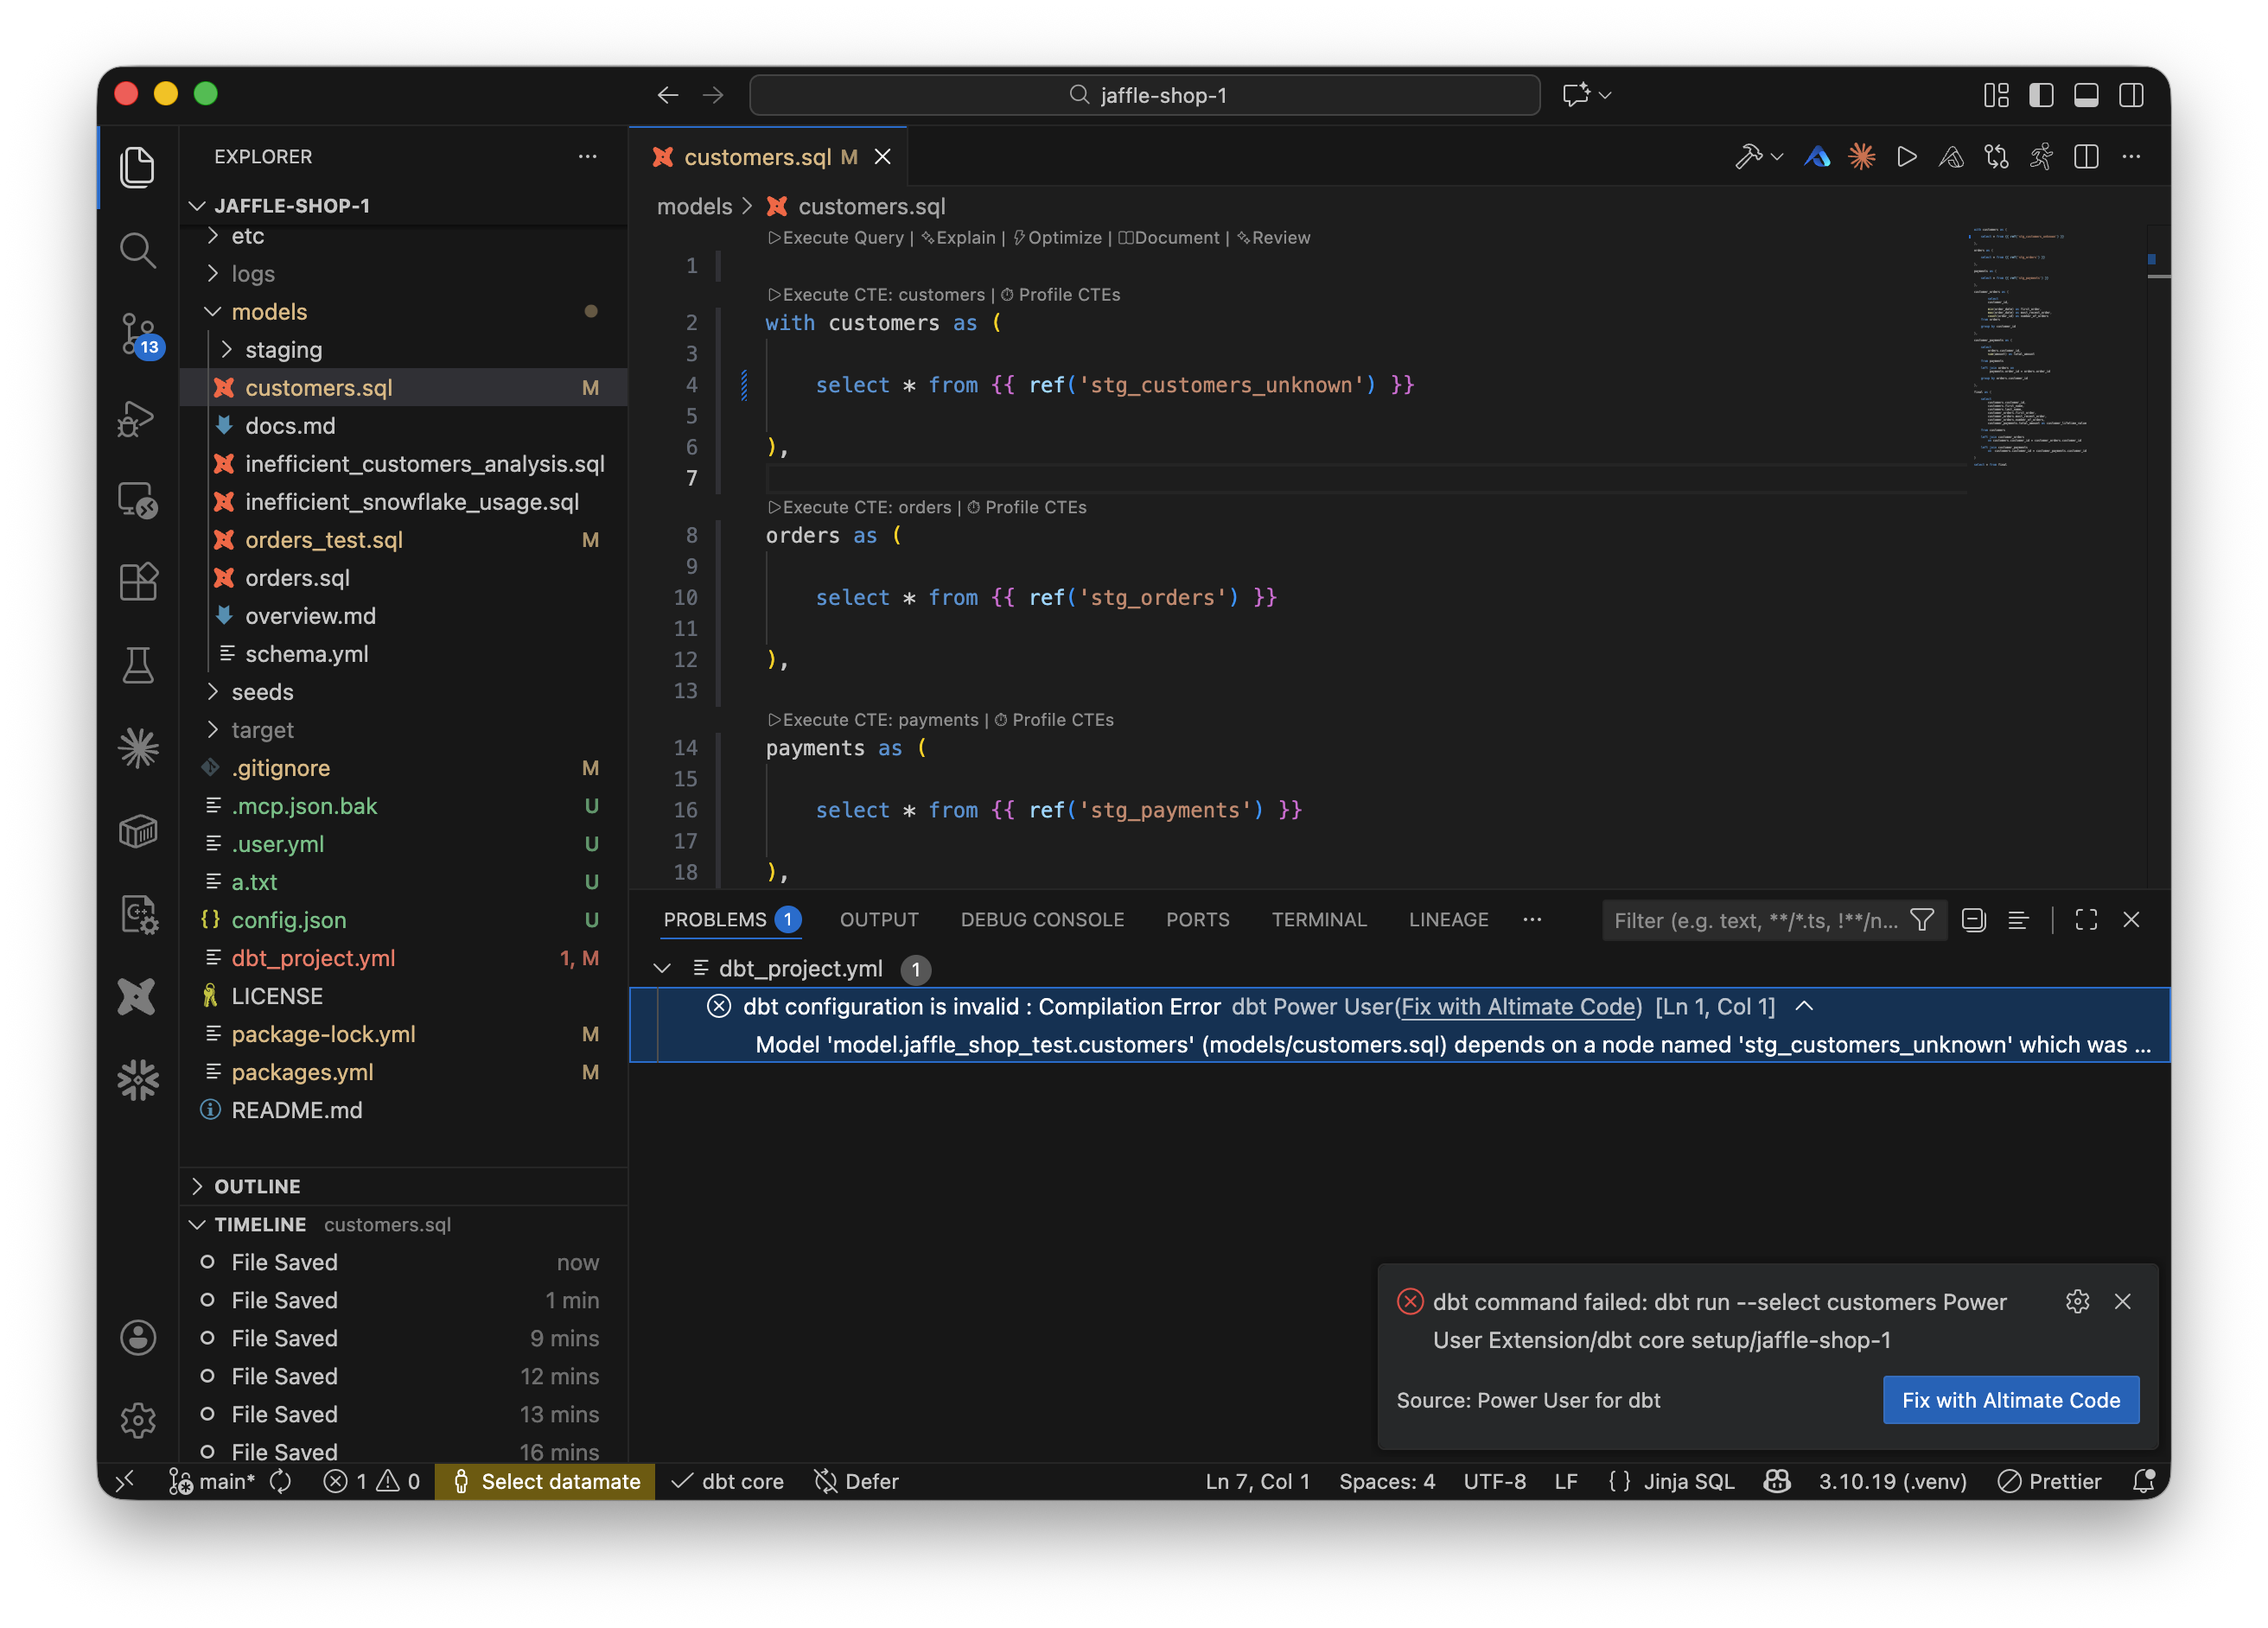Open Remote Explorer view icon
The height and width of the screenshot is (1628, 2268).
click(138, 500)
